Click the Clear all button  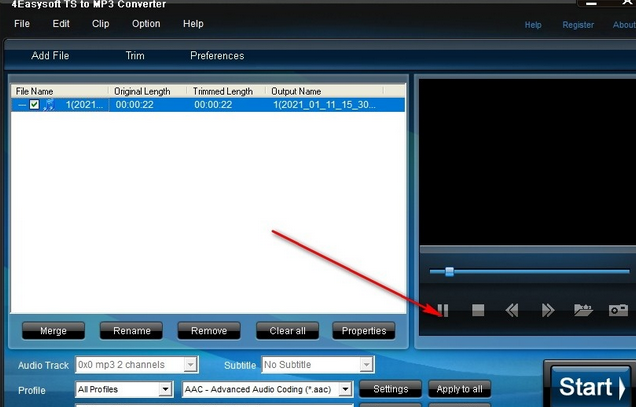point(287,331)
